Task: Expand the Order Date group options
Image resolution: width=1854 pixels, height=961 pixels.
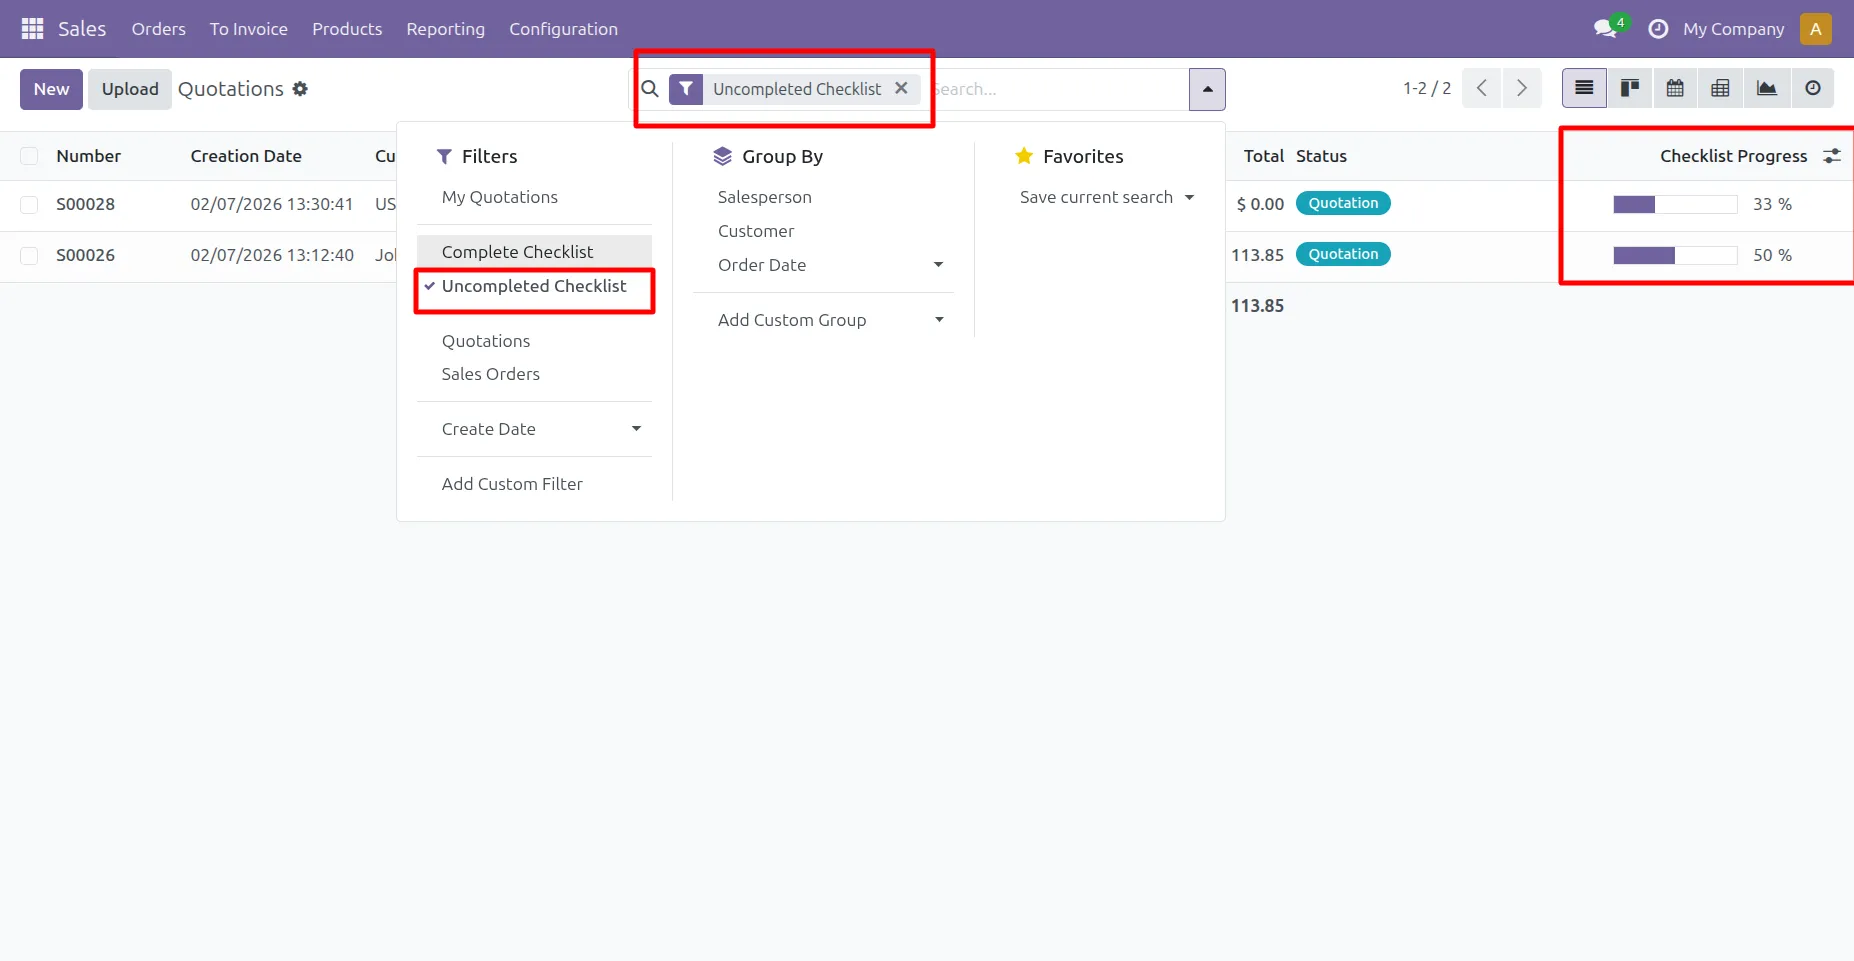Action: [938, 265]
